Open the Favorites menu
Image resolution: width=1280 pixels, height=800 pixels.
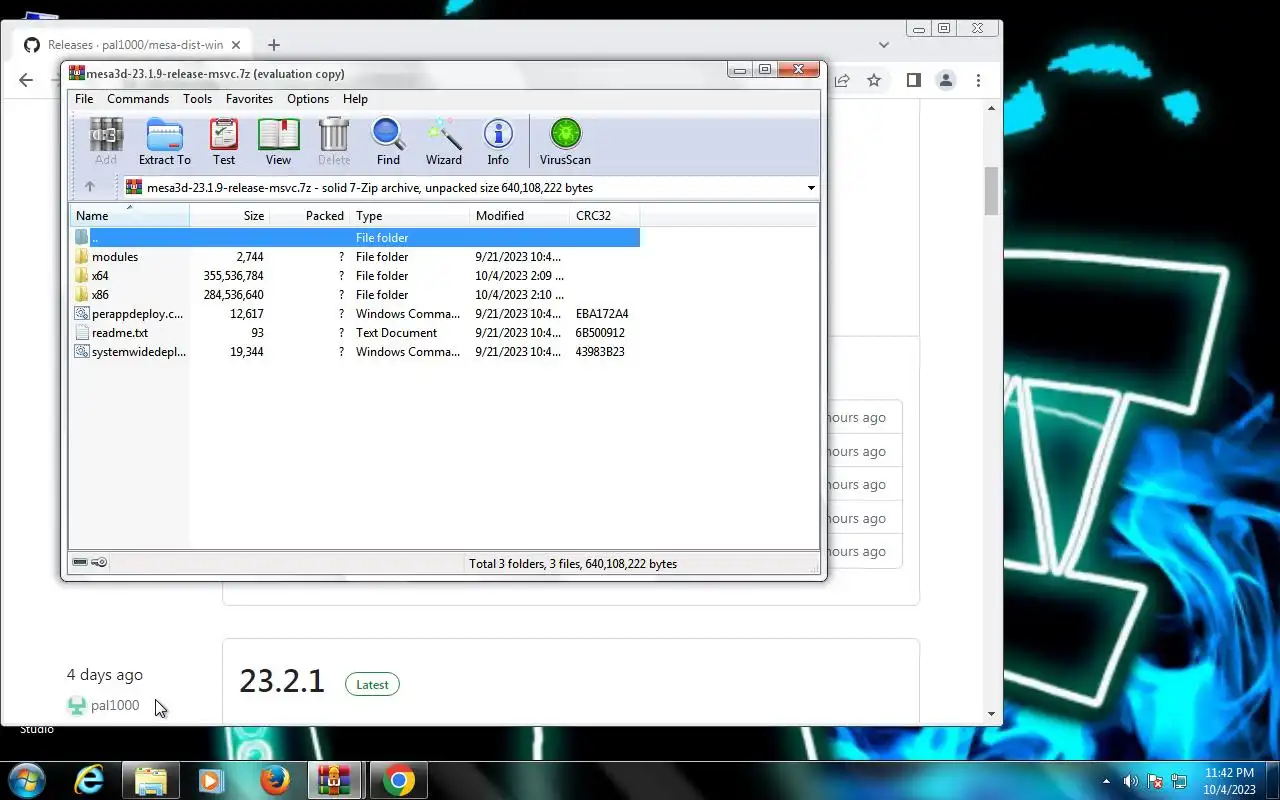[249, 99]
